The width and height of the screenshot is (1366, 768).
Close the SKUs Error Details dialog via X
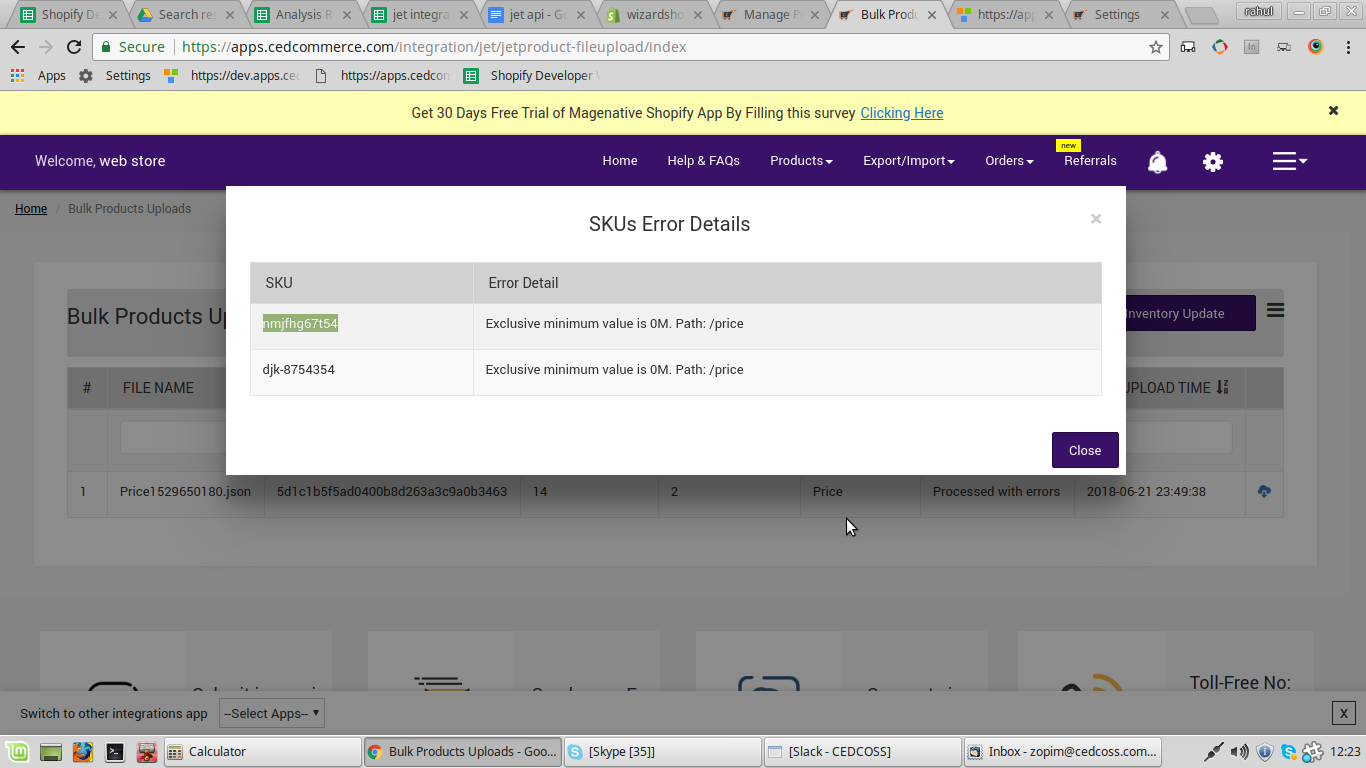1096,219
